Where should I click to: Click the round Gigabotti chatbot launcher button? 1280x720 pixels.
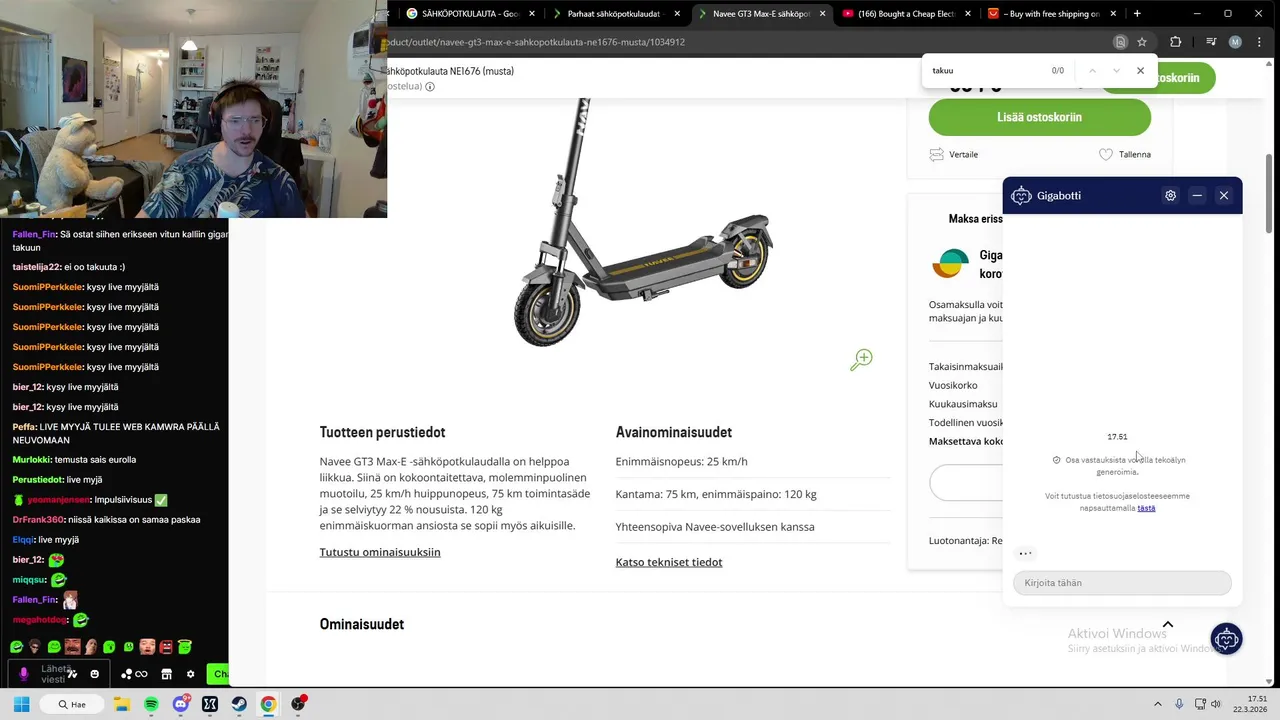click(1226, 639)
